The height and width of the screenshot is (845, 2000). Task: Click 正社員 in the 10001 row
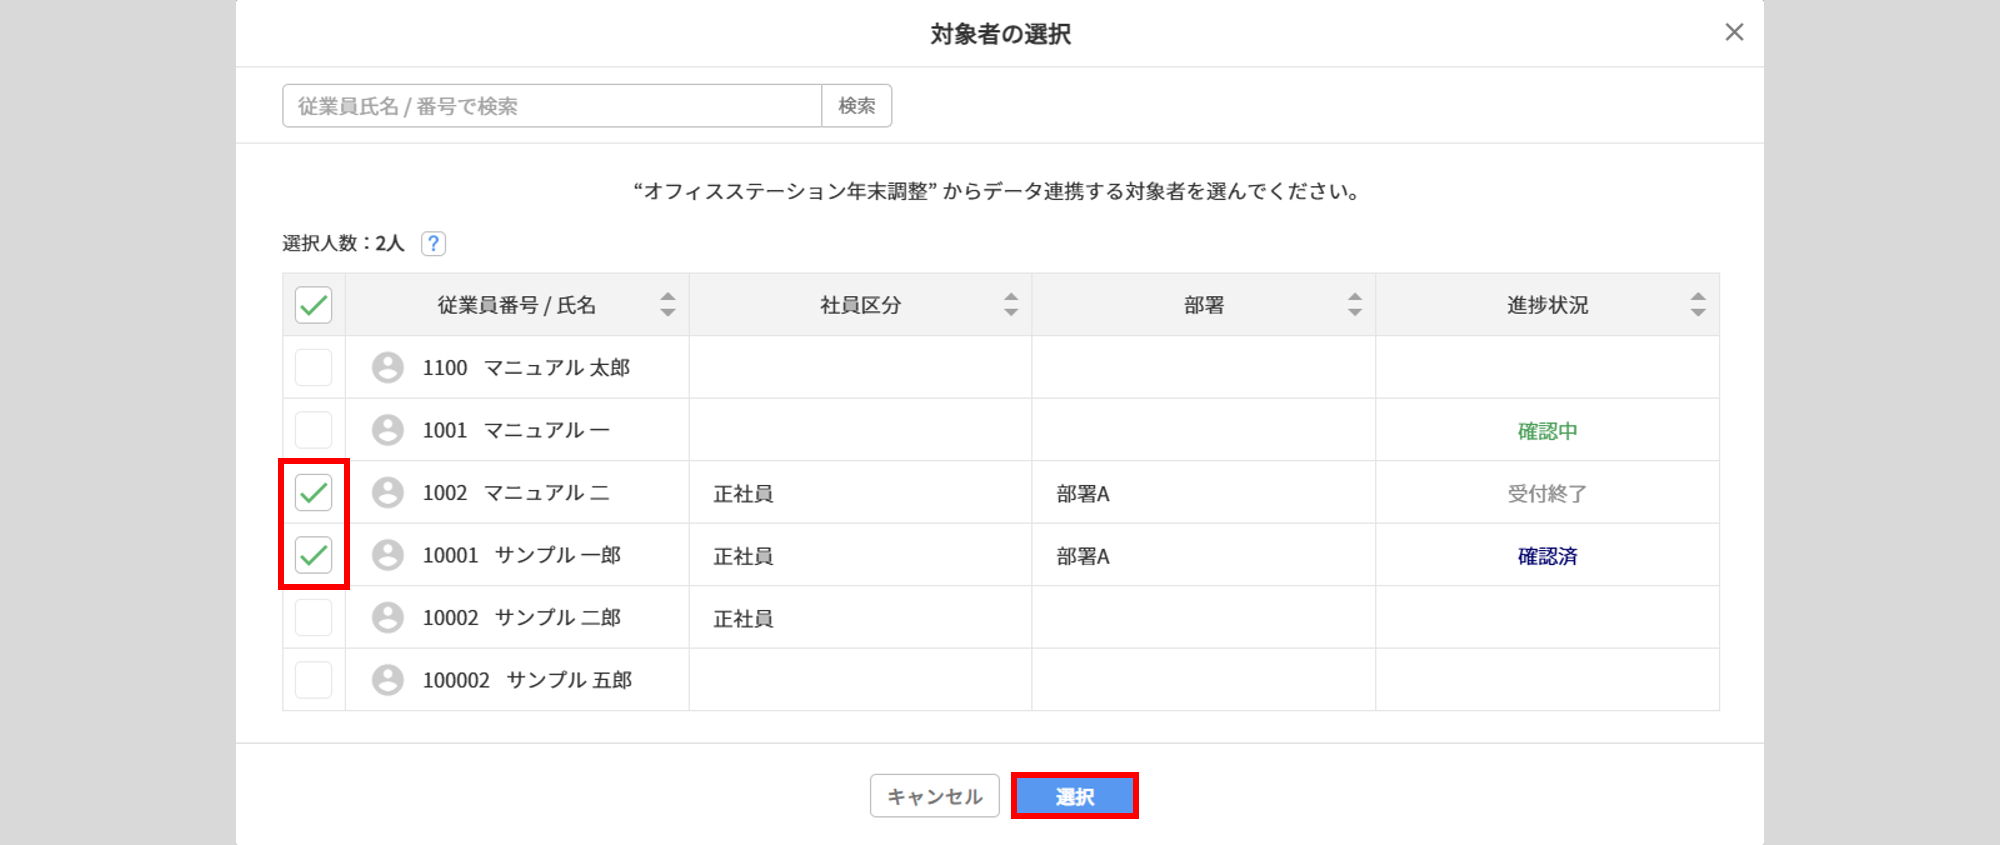click(x=743, y=556)
